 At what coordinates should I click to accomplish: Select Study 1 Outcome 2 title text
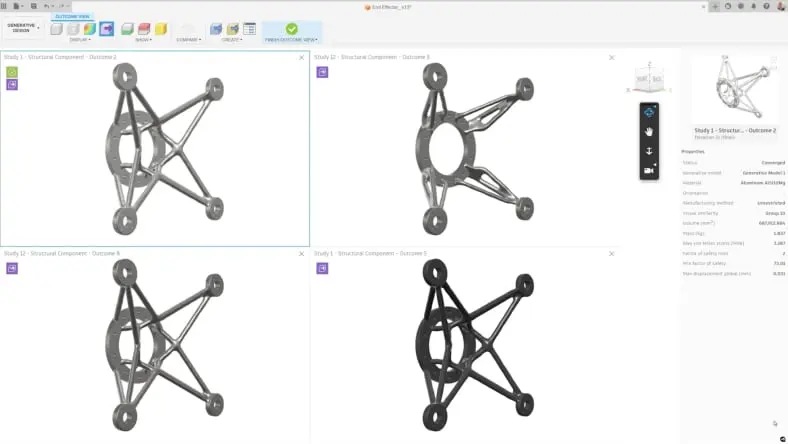60,57
